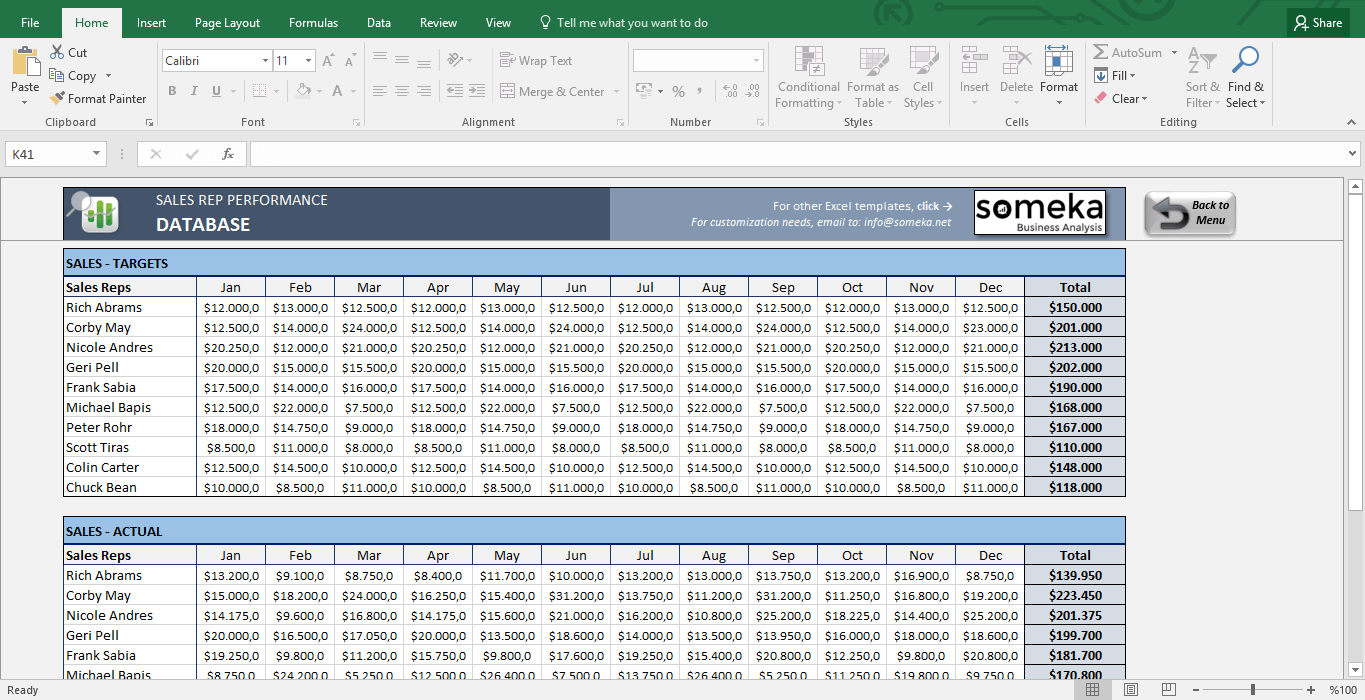
Task: Click the Share button
Action: [1317, 23]
